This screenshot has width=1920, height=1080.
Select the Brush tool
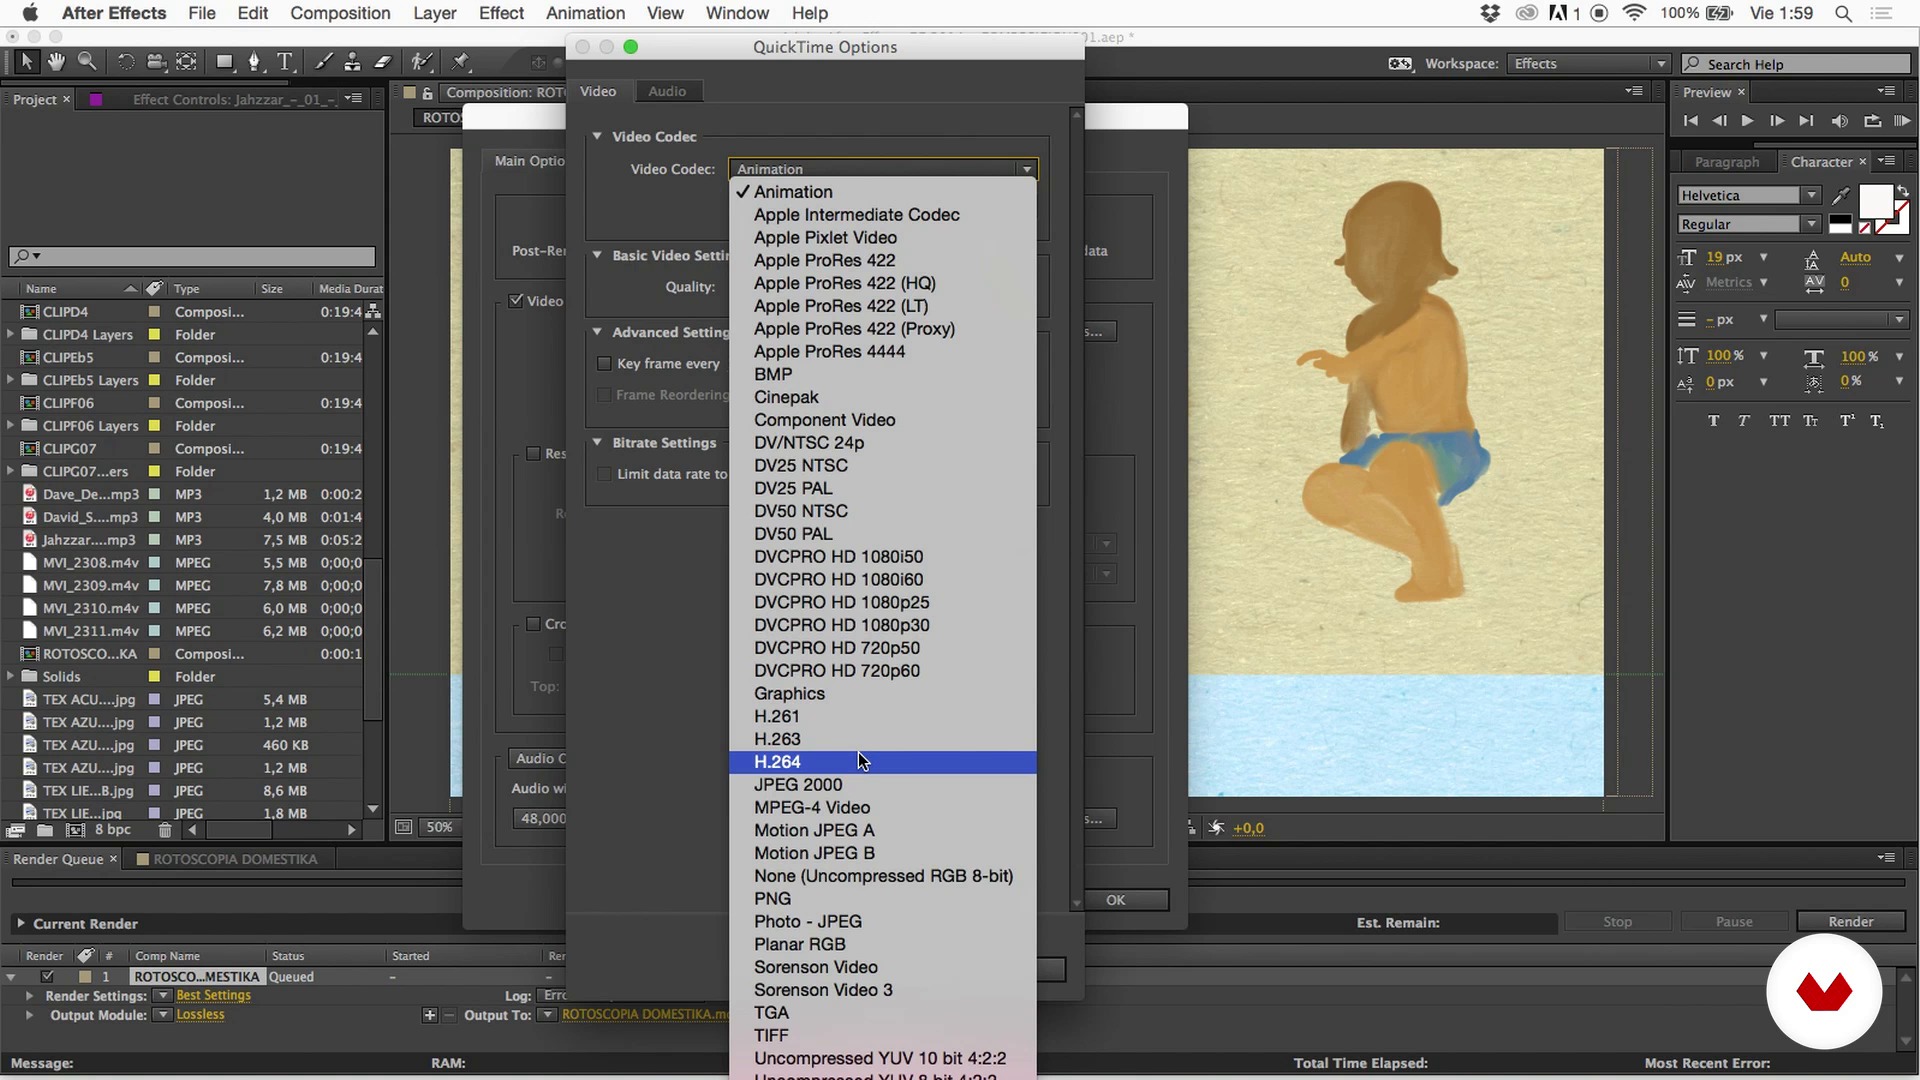(323, 62)
